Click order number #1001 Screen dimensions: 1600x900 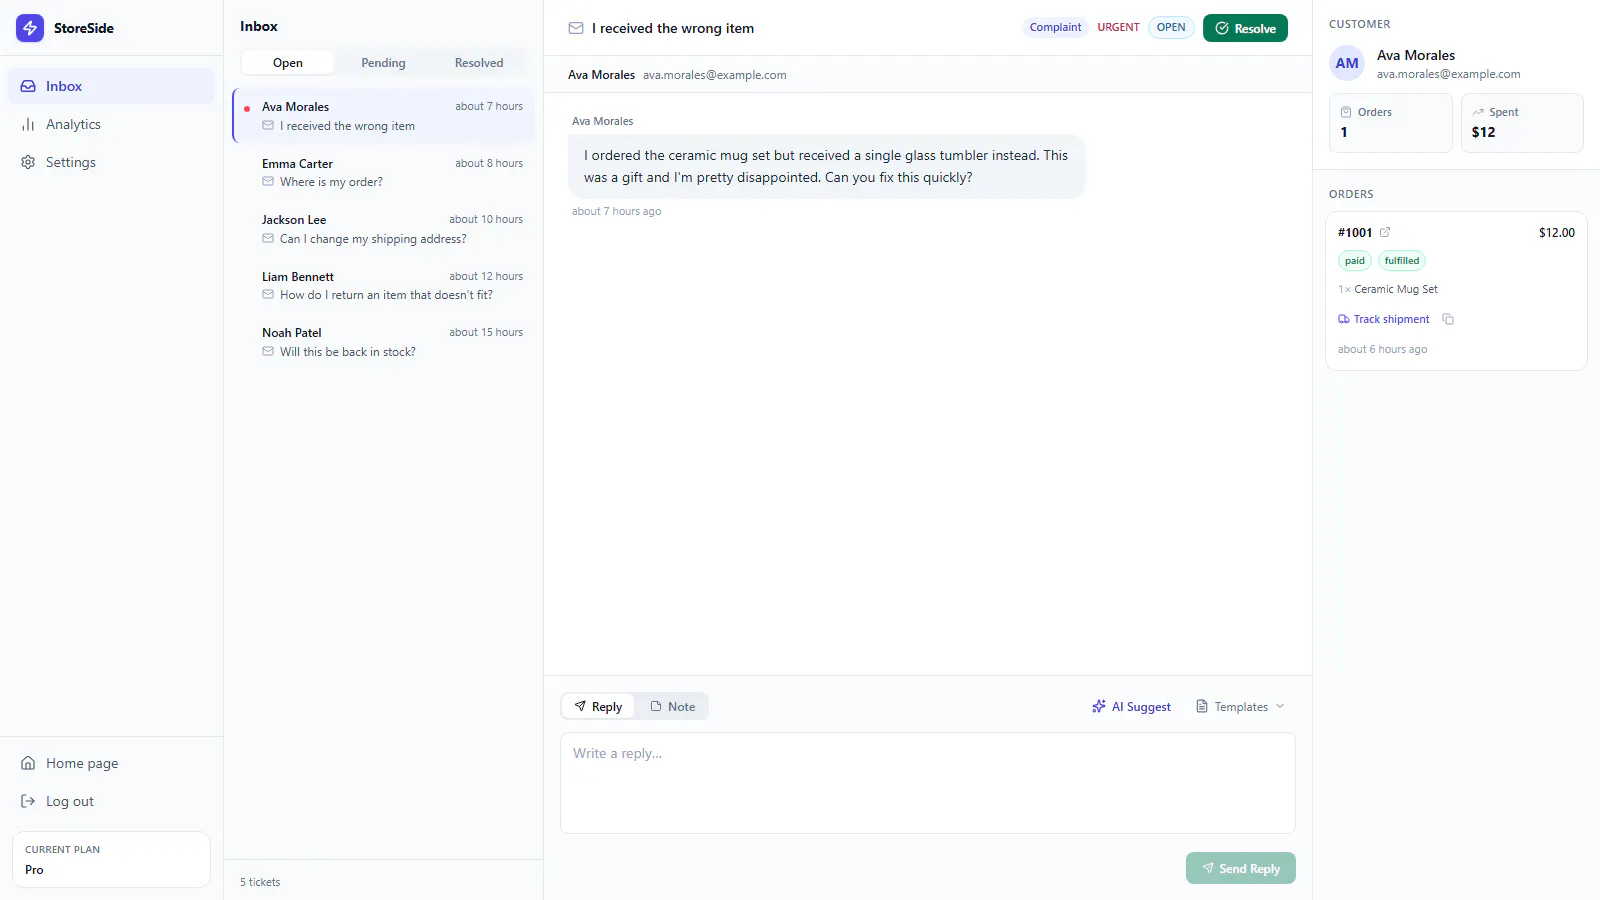(1355, 232)
